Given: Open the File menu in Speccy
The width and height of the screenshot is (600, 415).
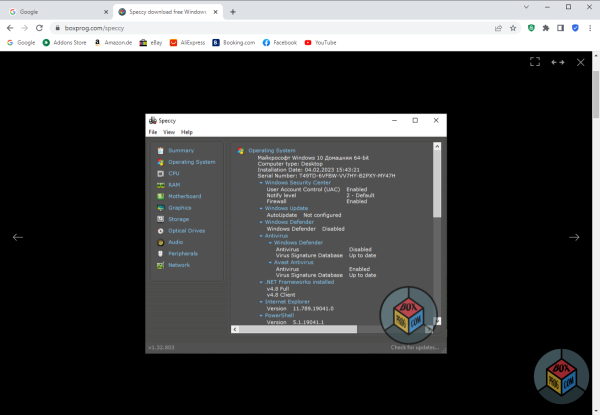Looking at the screenshot, I should point(153,132).
